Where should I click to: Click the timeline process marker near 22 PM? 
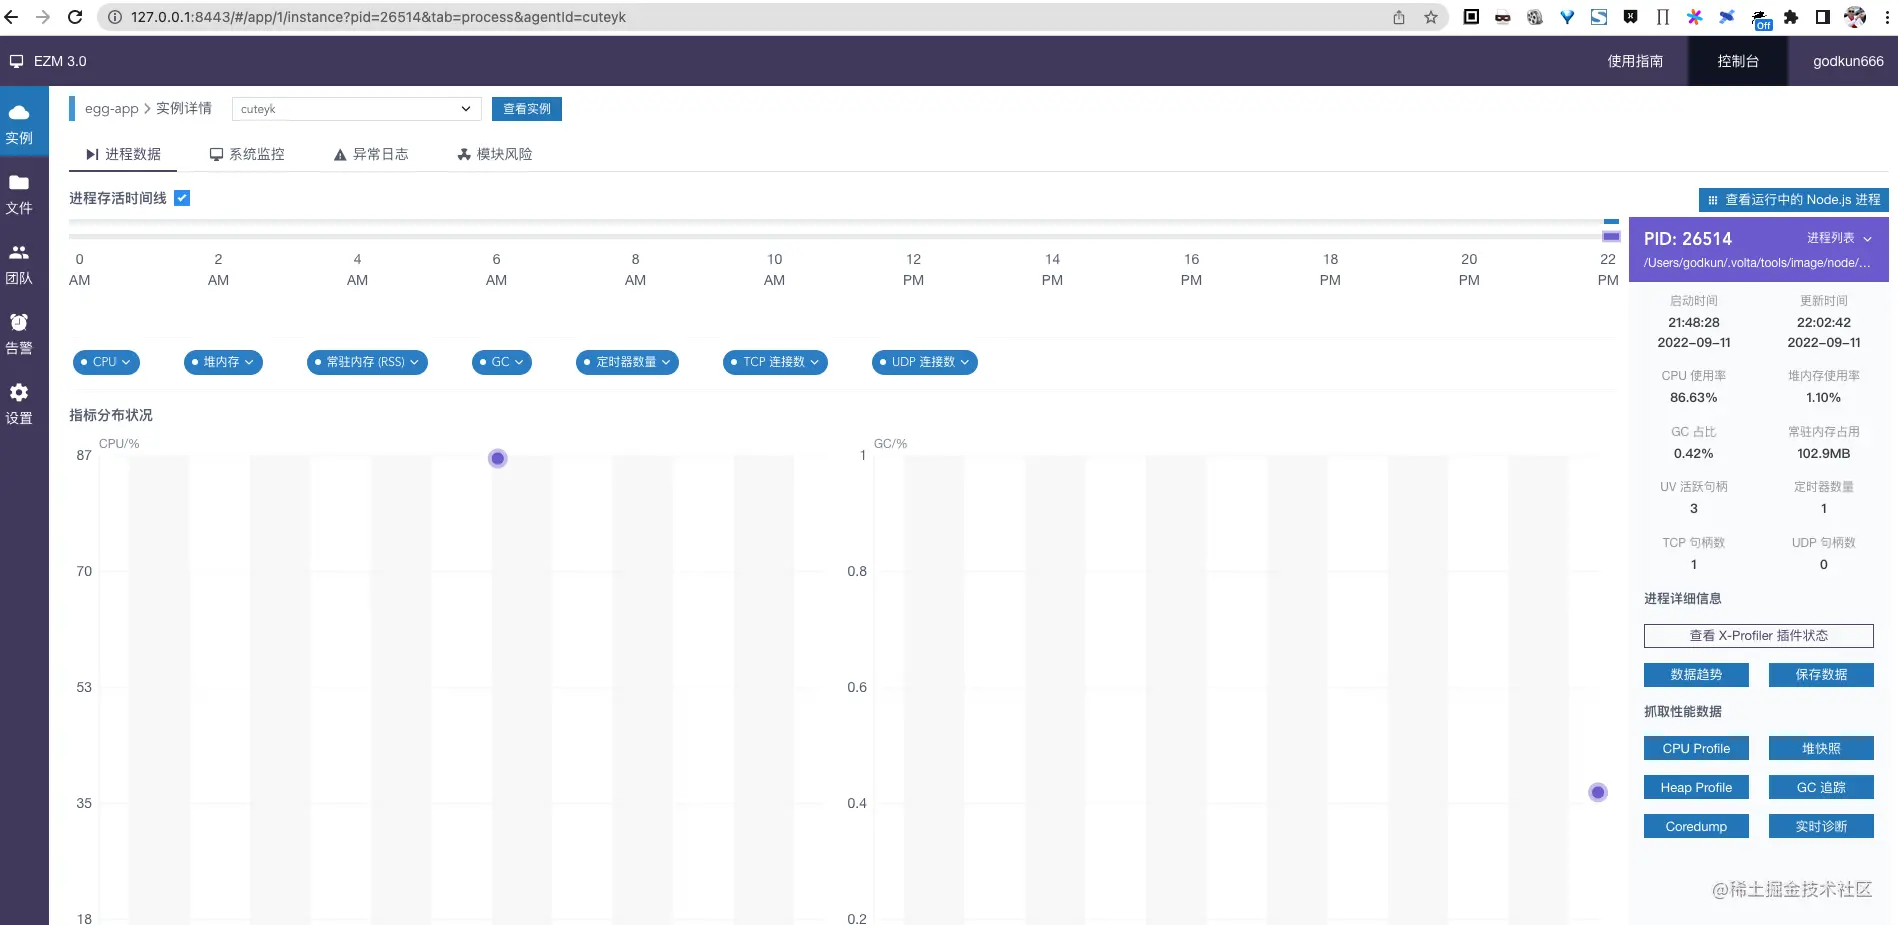1611,237
